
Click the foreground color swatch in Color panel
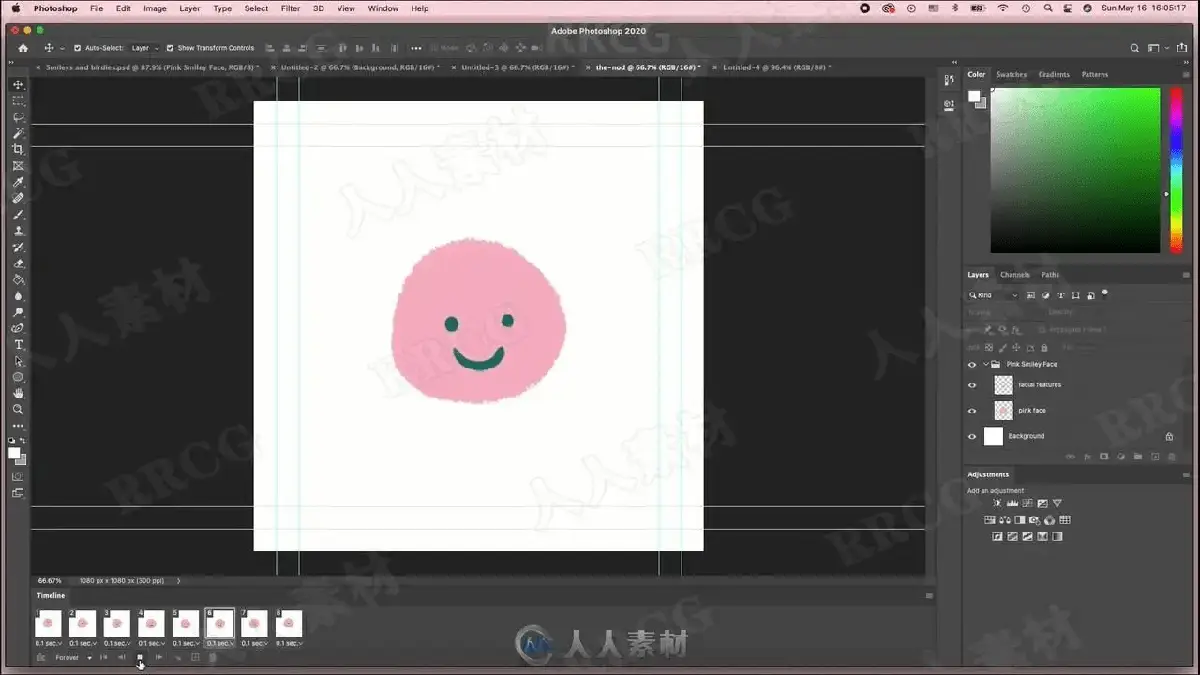(x=975, y=97)
